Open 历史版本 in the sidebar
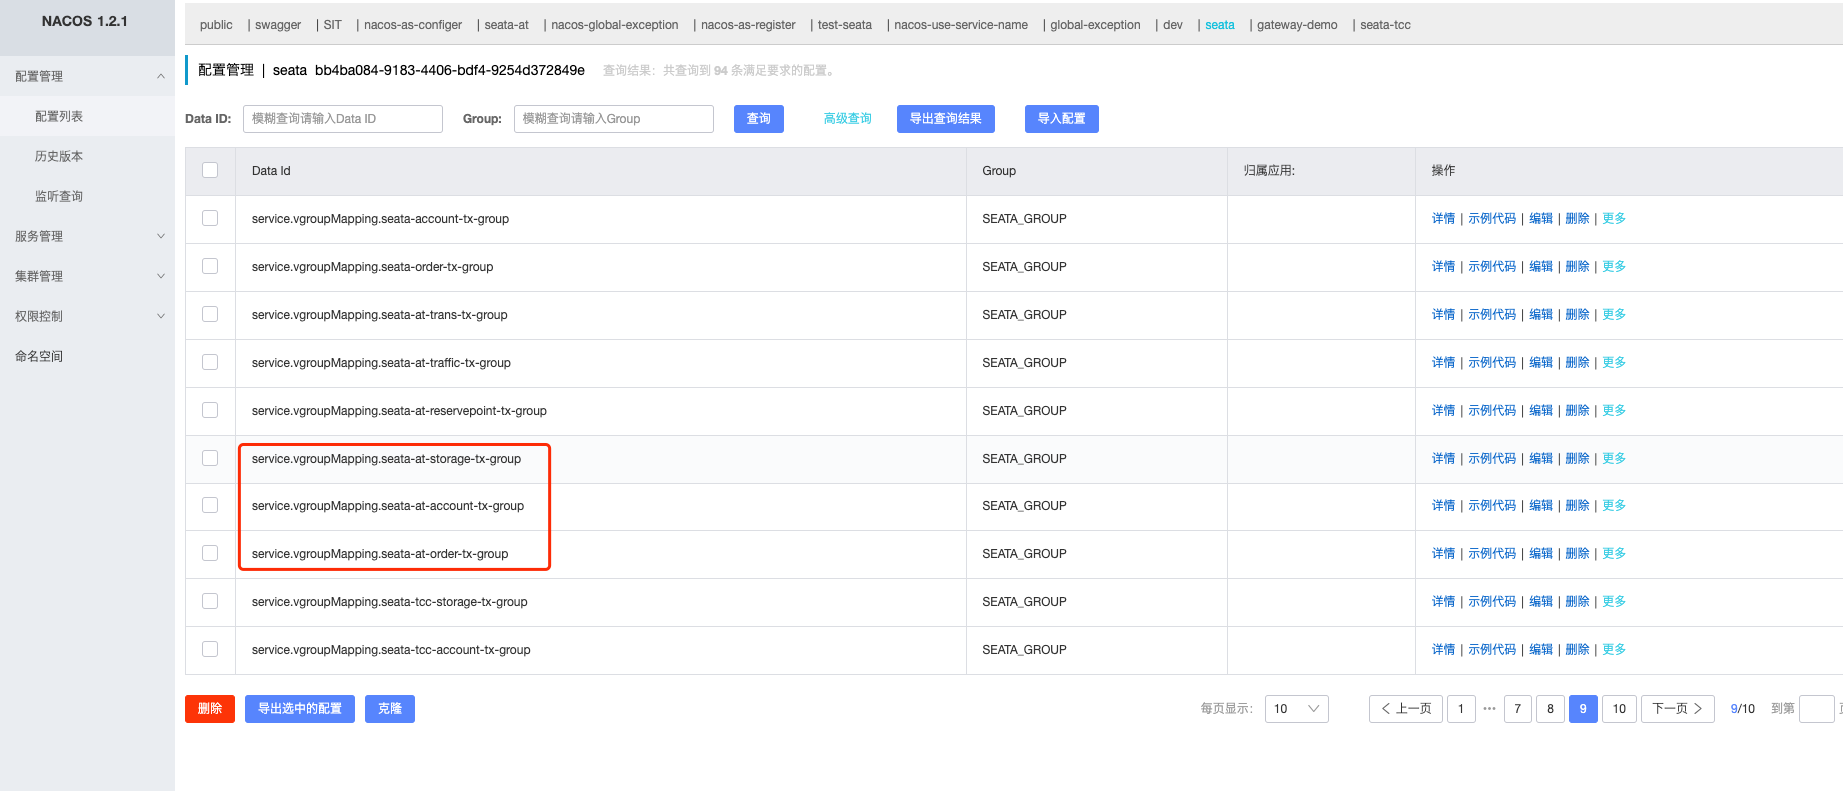1843x791 pixels. coord(59,156)
